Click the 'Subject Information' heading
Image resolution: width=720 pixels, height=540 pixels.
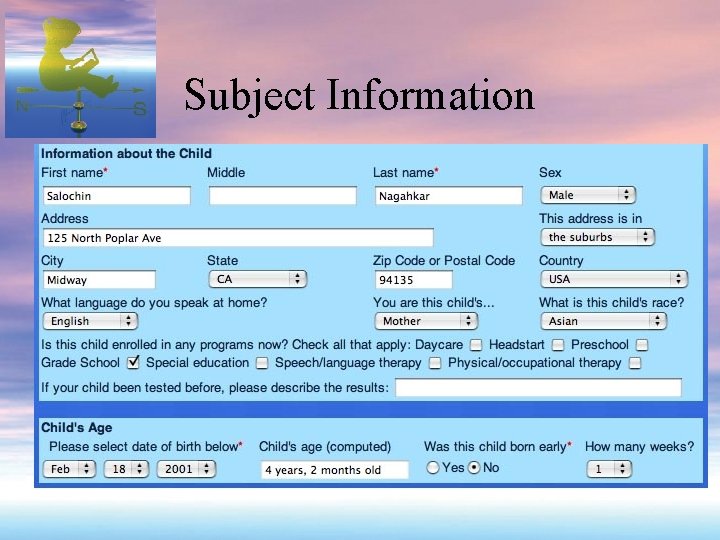click(x=360, y=95)
